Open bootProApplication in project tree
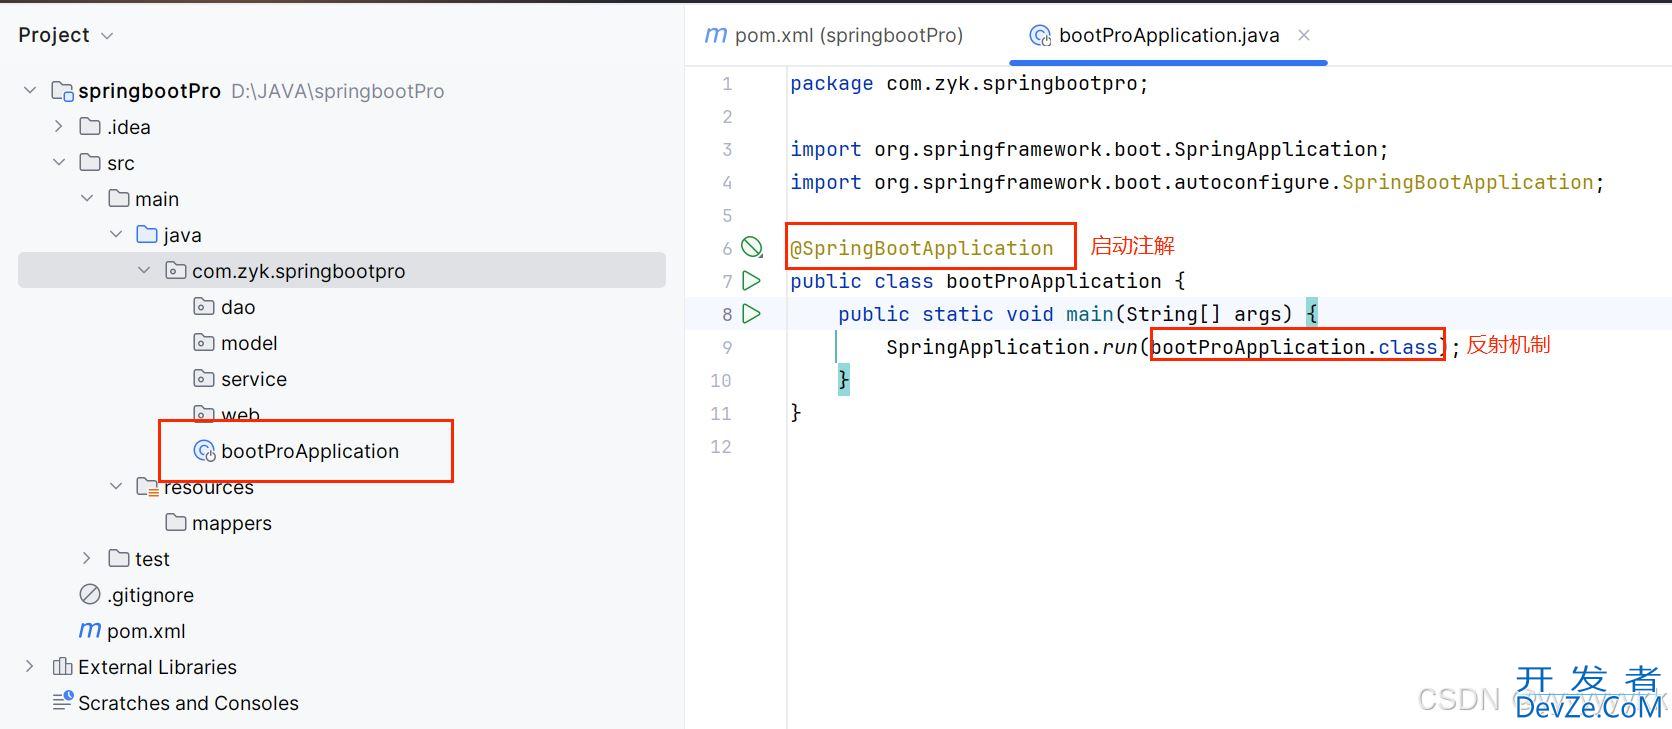The width and height of the screenshot is (1672, 729). 310,451
